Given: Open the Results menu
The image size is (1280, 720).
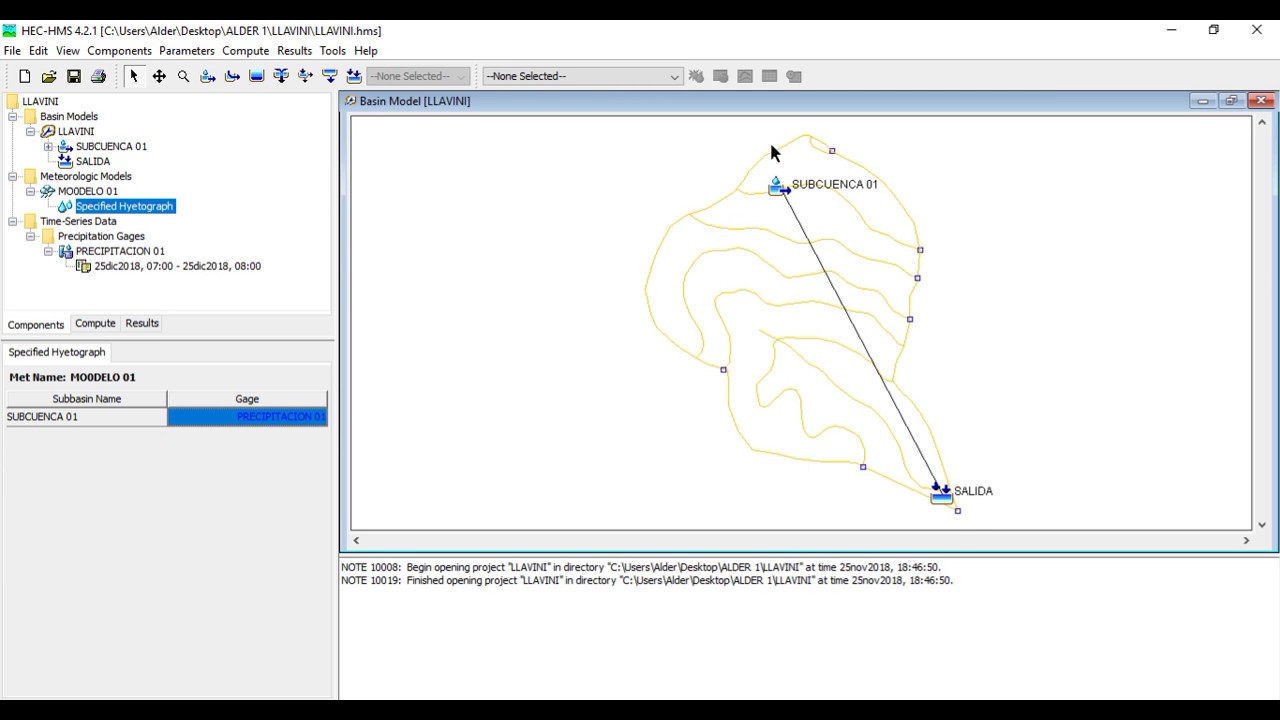Looking at the screenshot, I should coord(294,51).
